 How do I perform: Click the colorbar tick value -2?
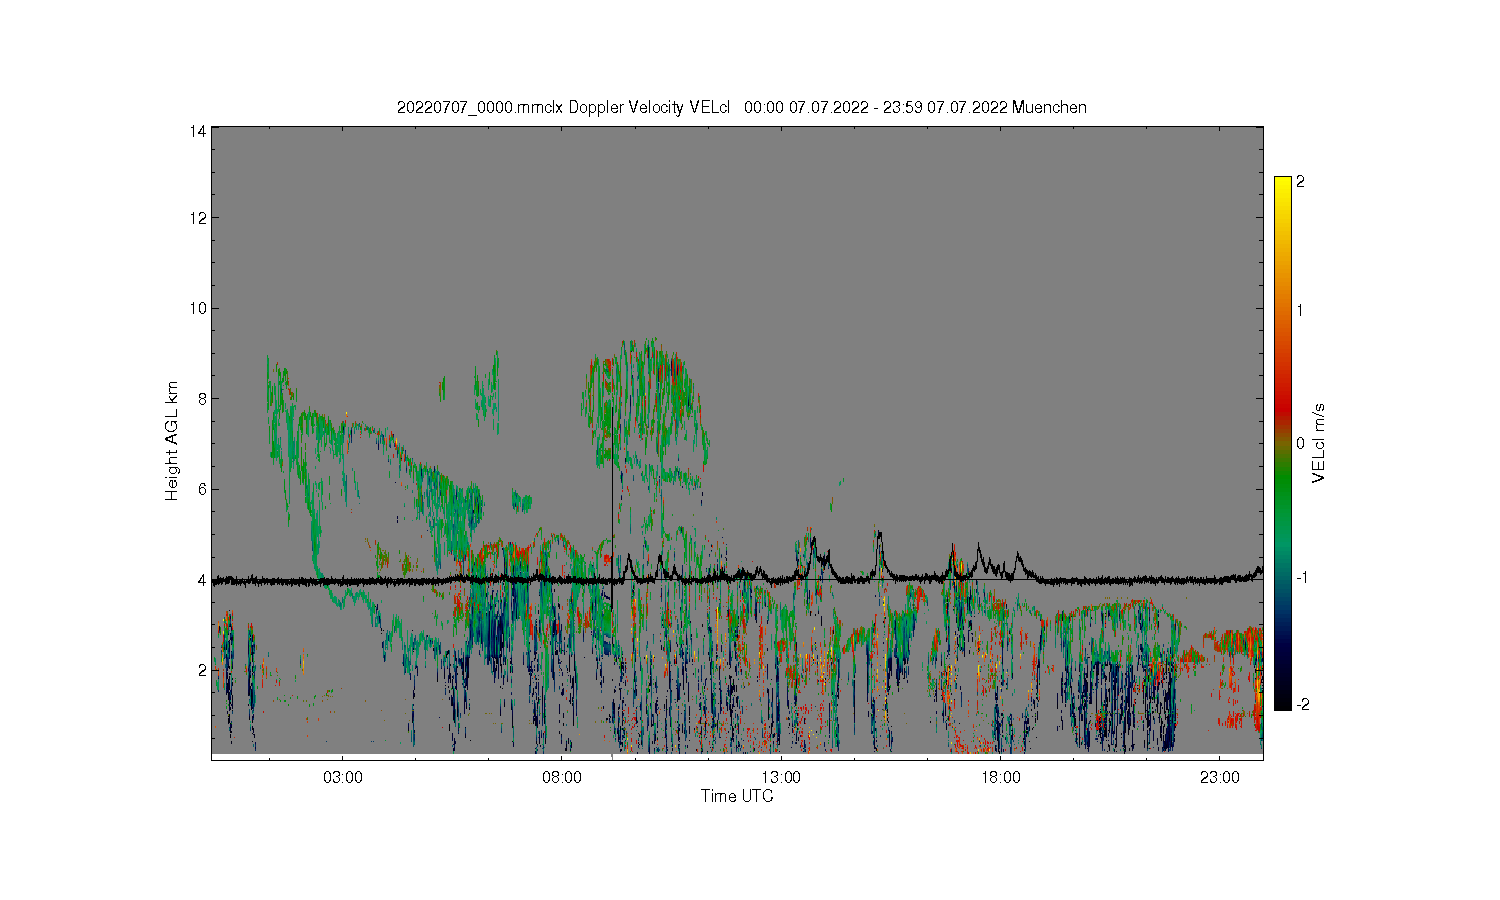(x=1302, y=704)
